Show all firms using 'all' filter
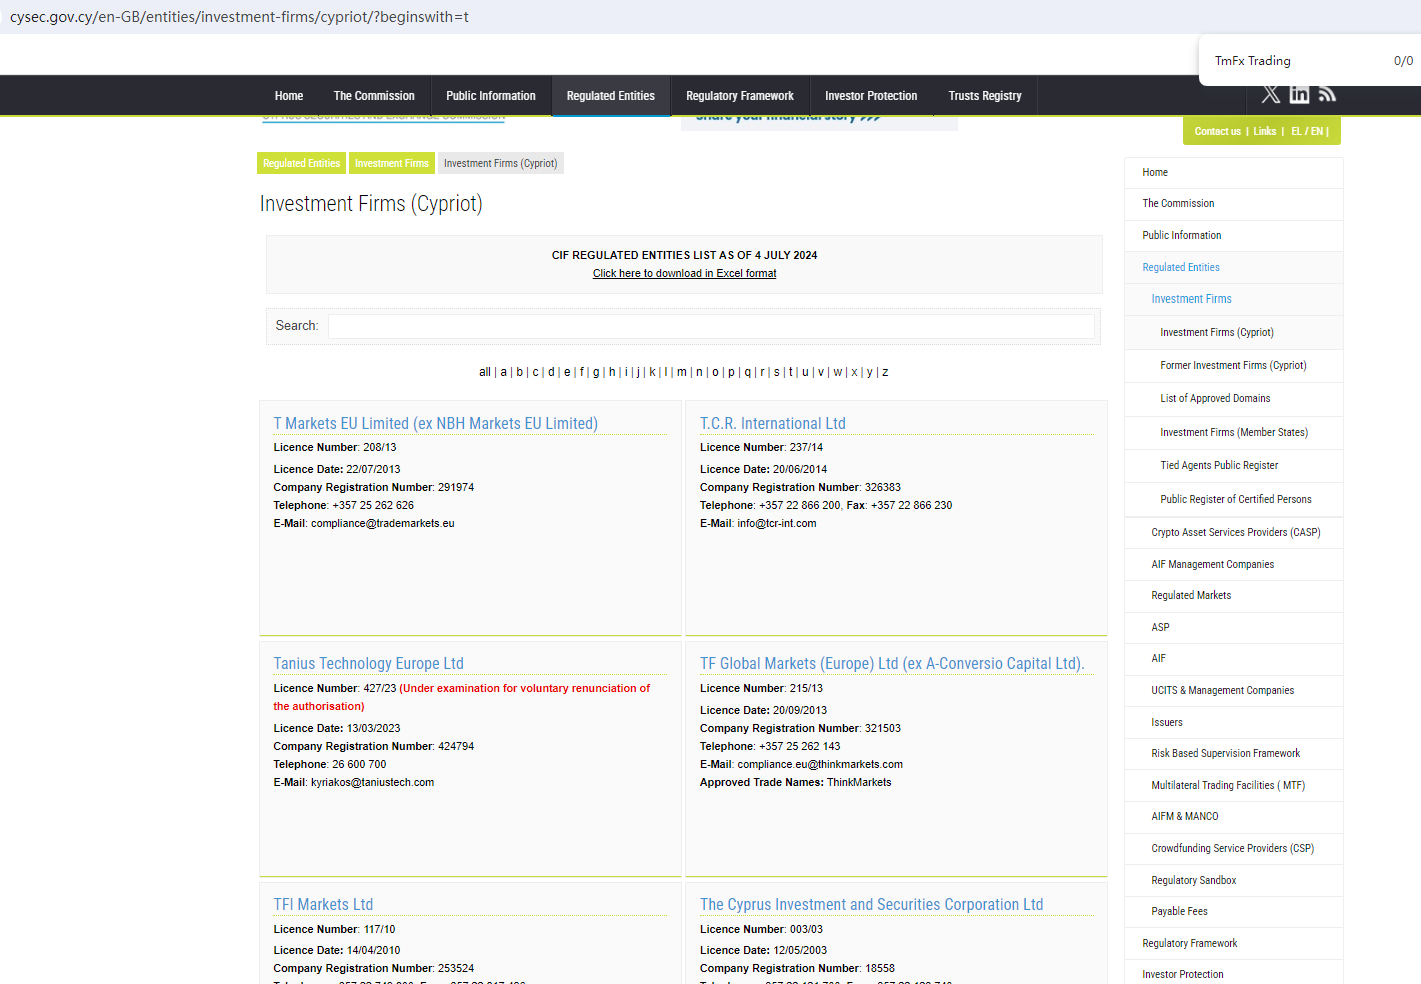This screenshot has height=984, width=1421. 484,372
